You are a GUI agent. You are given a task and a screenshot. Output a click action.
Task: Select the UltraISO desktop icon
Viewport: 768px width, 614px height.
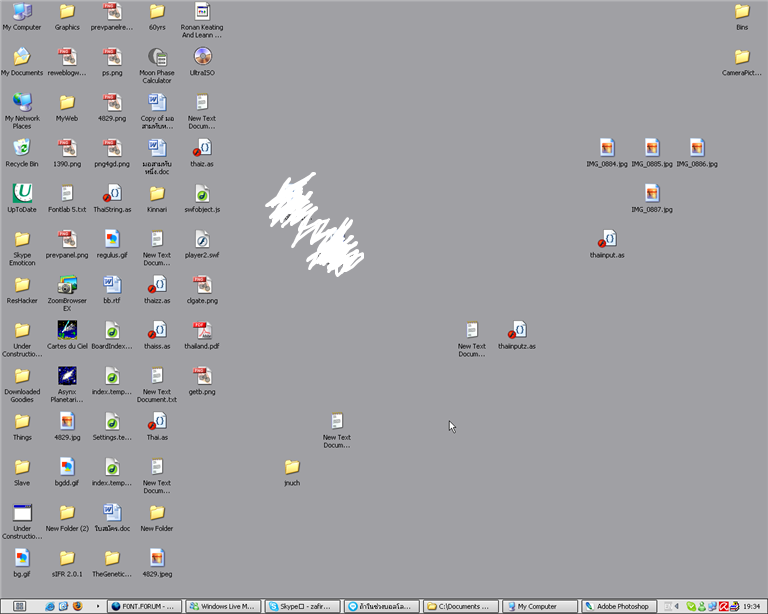pyautogui.click(x=202, y=62)
